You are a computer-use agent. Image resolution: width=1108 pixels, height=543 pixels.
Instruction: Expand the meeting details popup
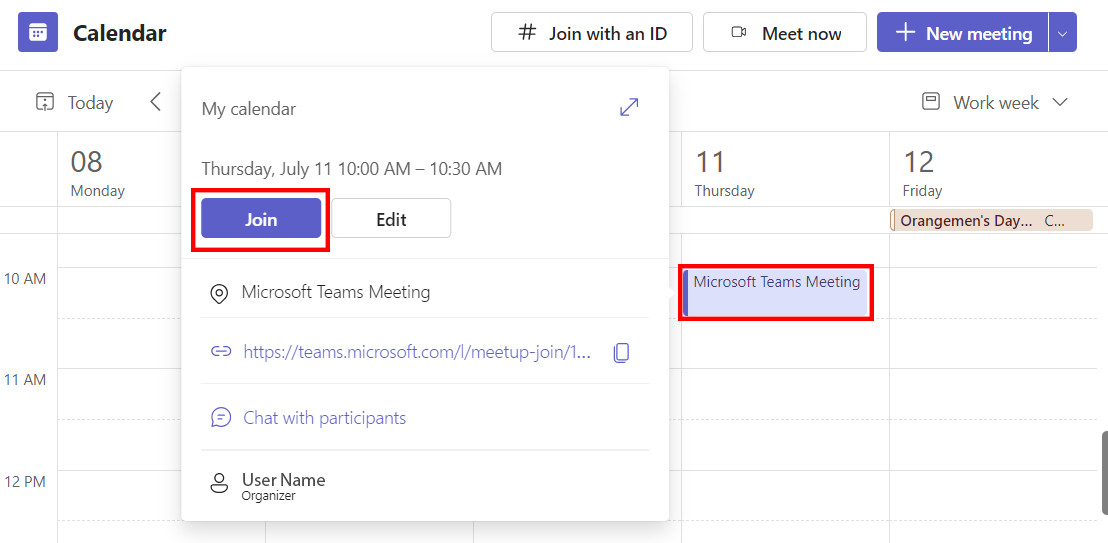coord(629,108)
